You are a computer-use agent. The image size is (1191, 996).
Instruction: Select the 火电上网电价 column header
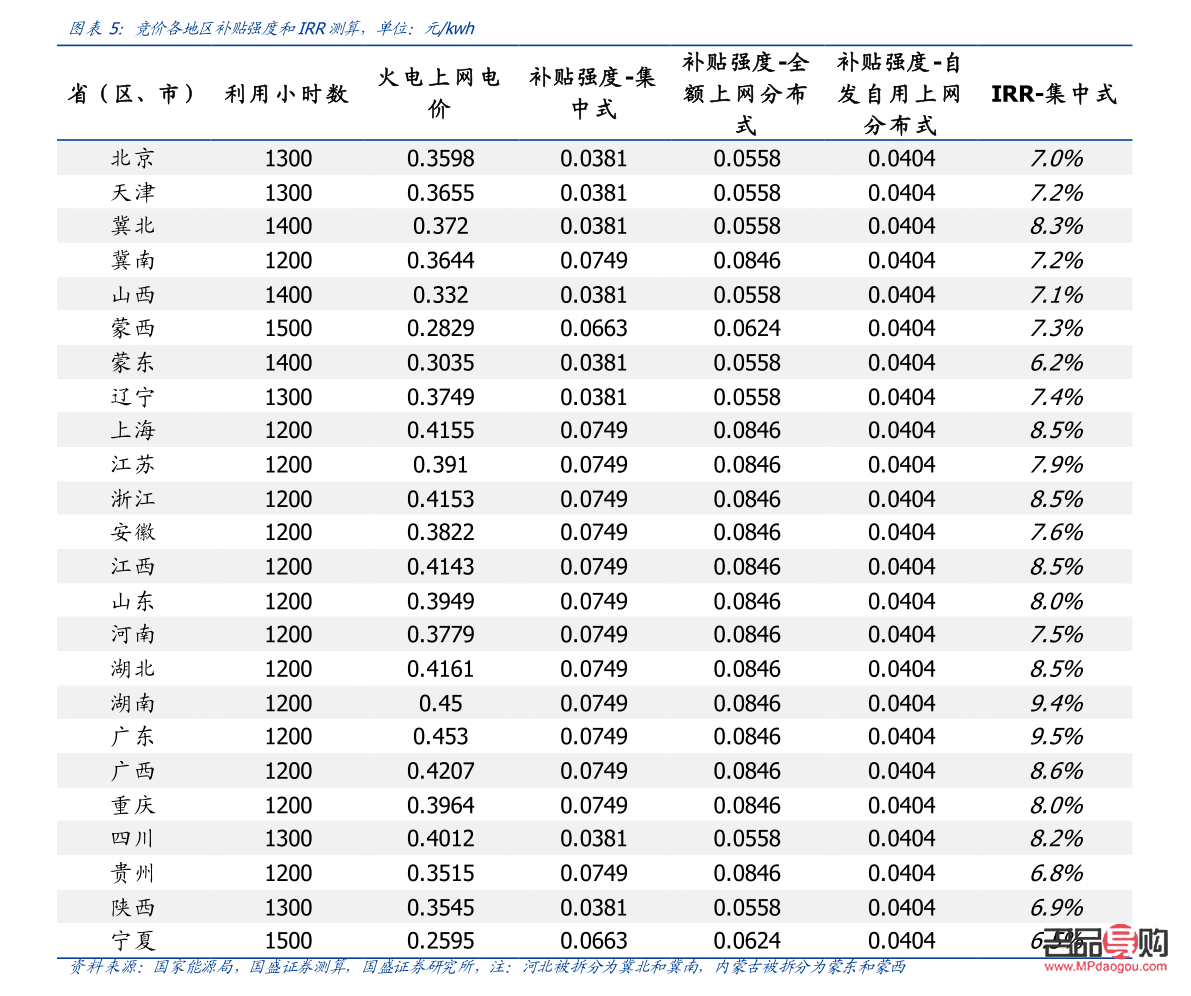click(439, 93)
